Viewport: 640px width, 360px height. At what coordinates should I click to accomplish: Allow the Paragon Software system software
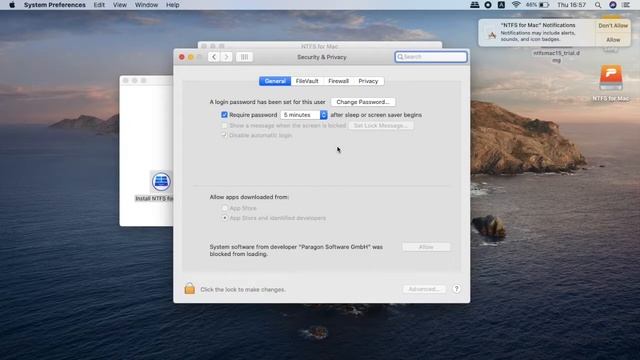click(426, 247)
